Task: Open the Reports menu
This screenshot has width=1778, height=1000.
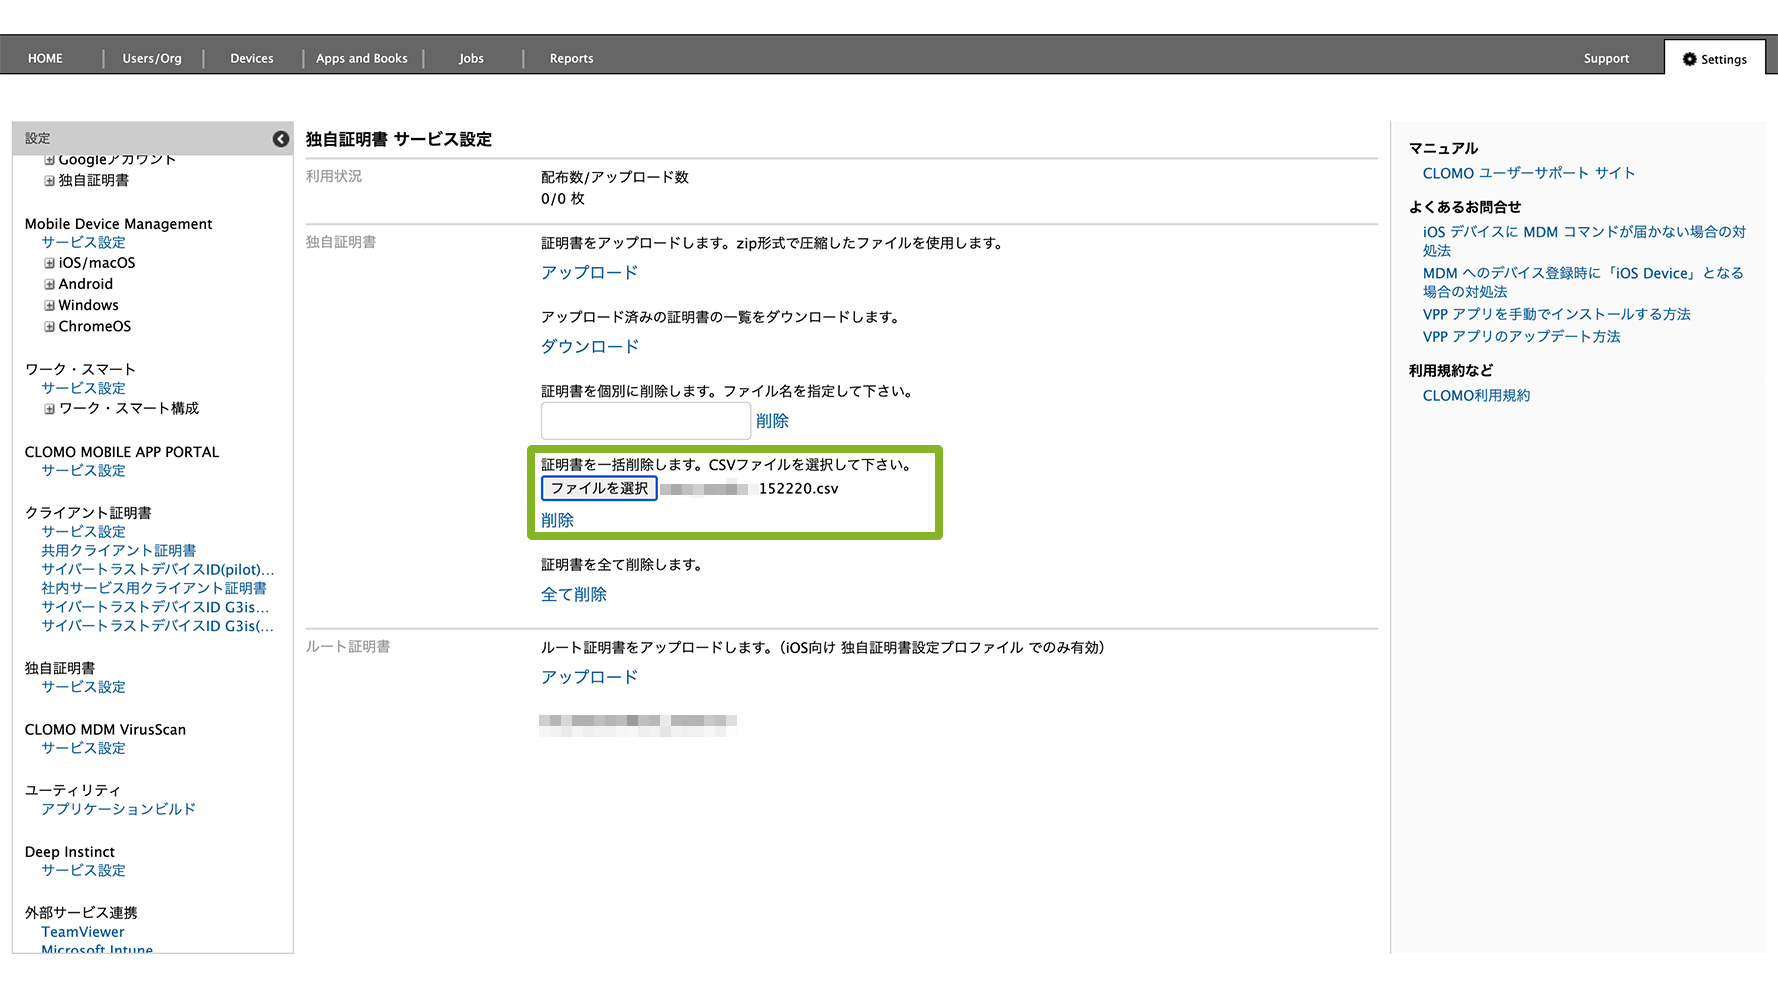Action: [571, 59]
